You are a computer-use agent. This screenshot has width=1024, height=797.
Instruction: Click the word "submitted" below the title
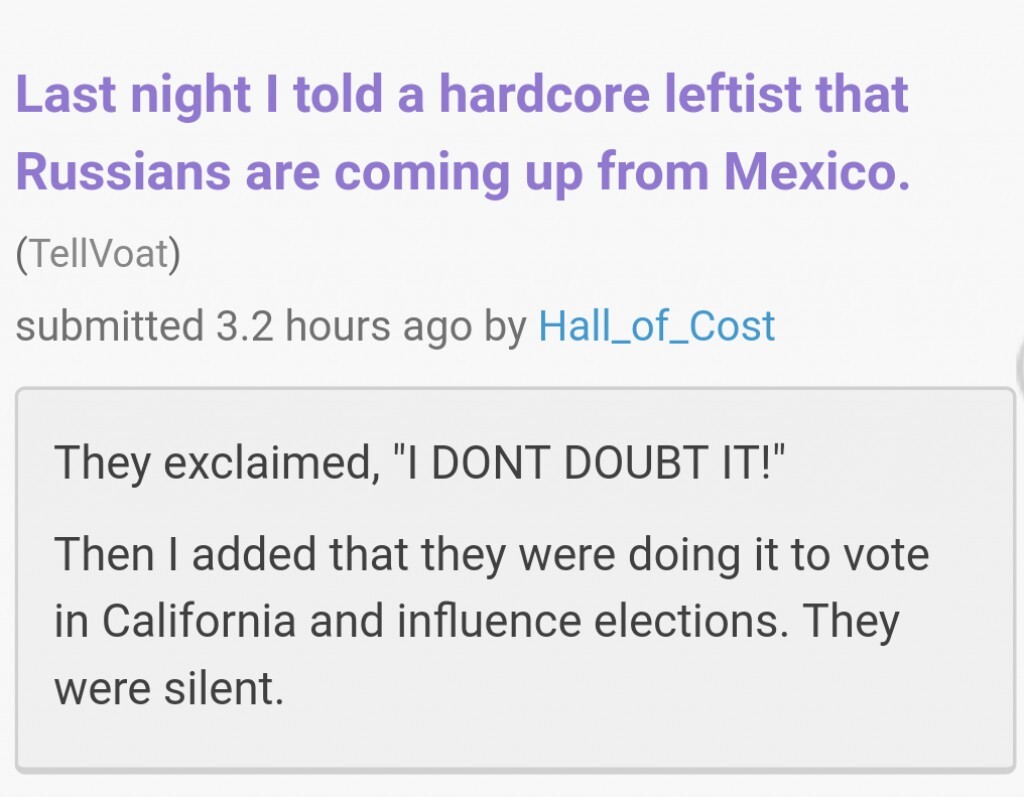pyautogui.click(x=109, y=326)
